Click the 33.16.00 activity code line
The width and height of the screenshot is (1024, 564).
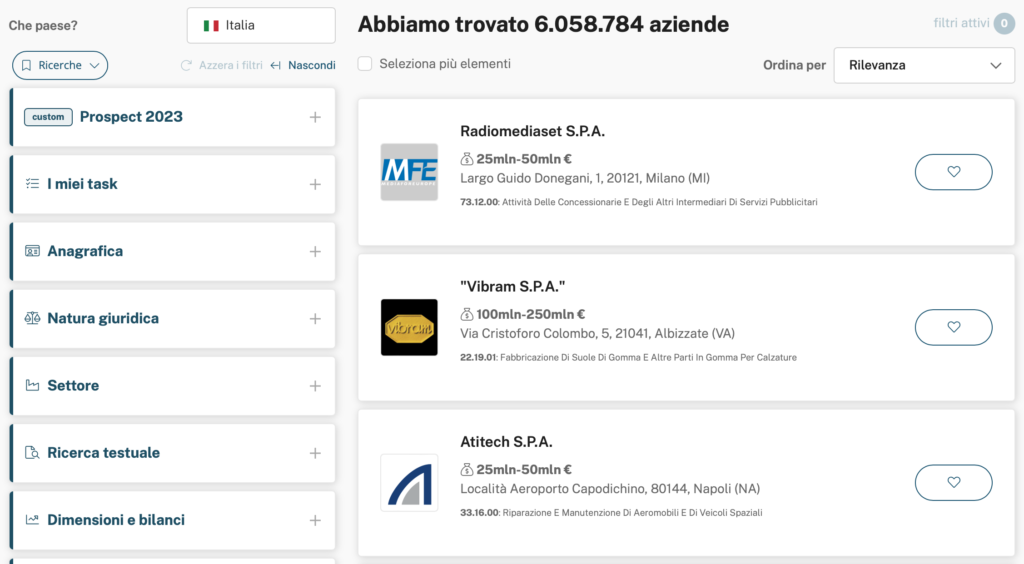tap(611, 513)
